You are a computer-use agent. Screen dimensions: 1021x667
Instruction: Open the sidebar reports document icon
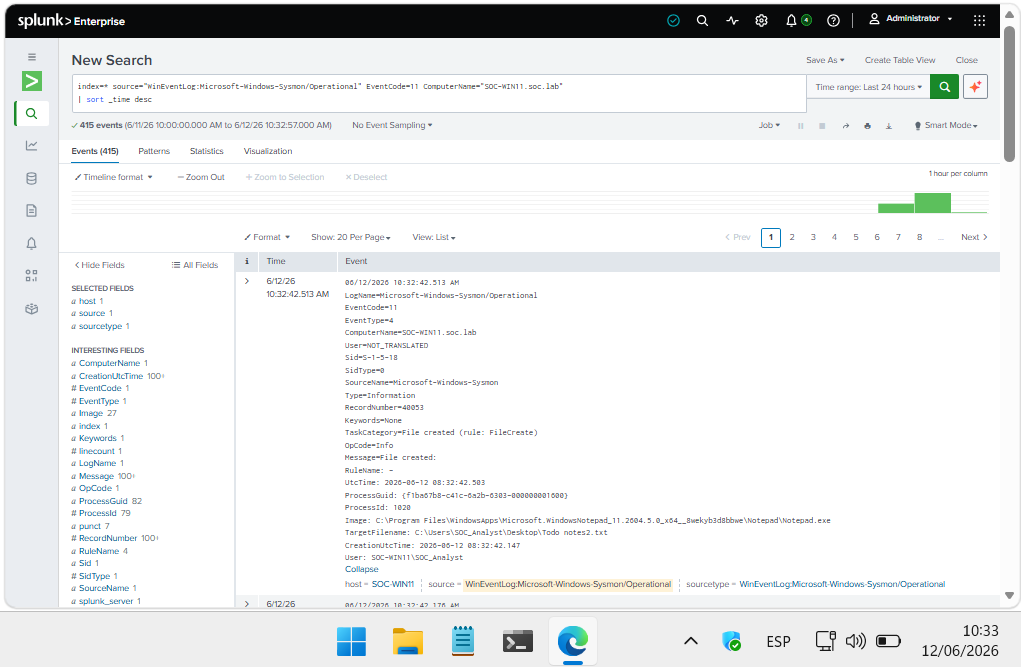pyautogui.click(x=31, y=210)
